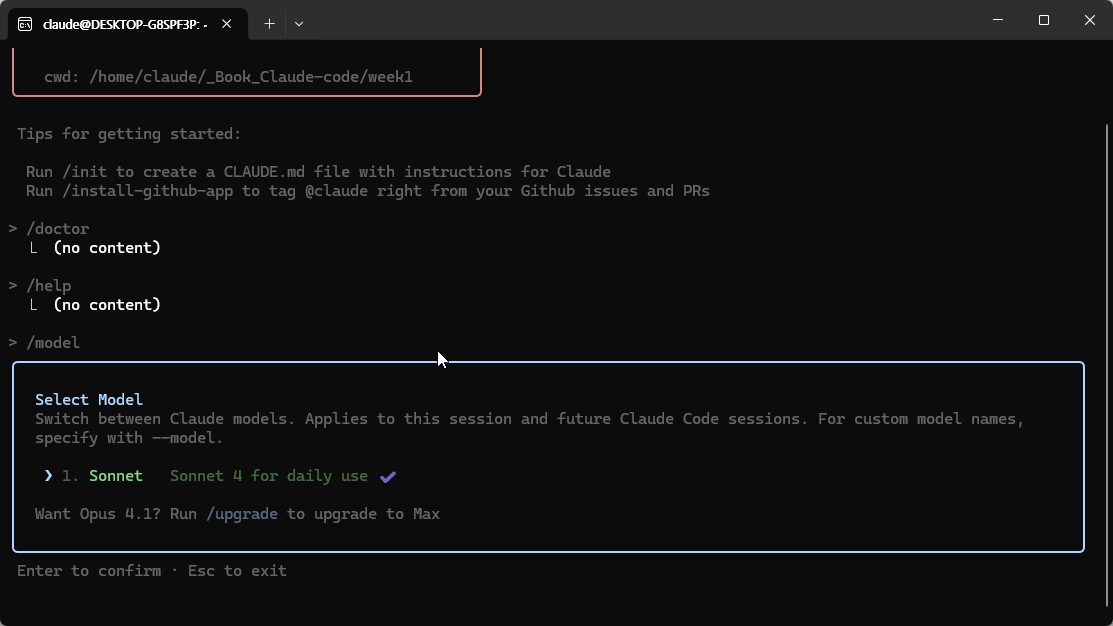Close the claude@DESKTOP-G8SPF3P tab
1113x626 pixels.
pyautogui.click(x=226, y=24)
